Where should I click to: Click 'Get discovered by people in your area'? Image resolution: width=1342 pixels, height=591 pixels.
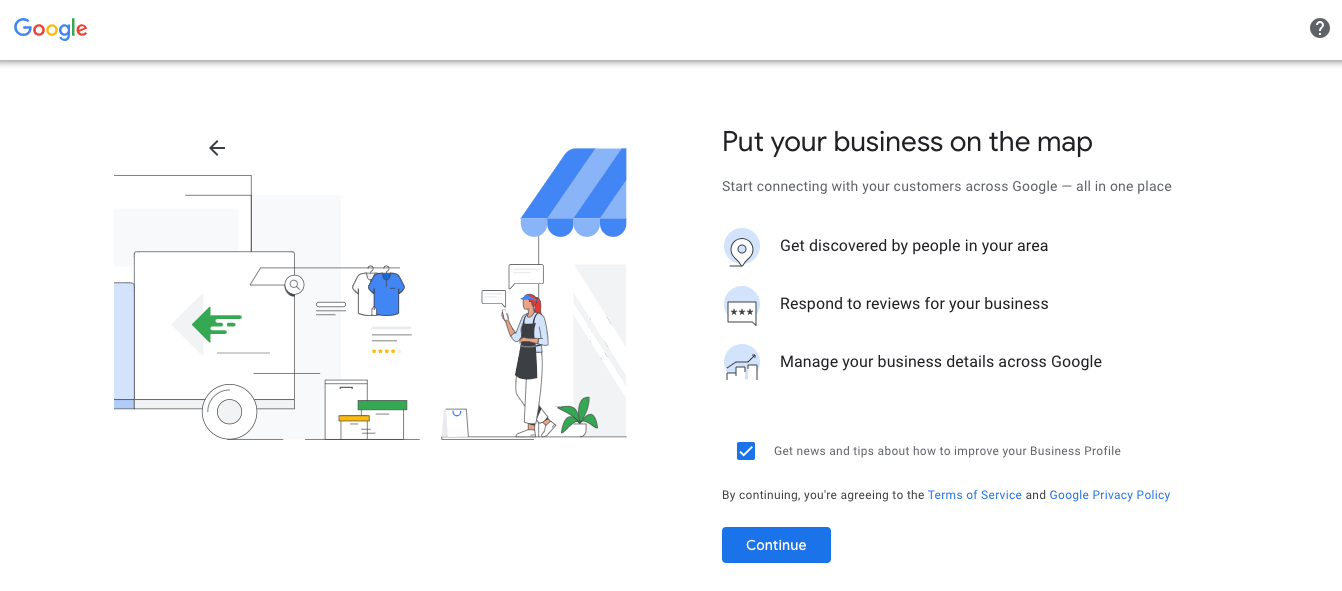pyautogui.click(x=914, y=246)
